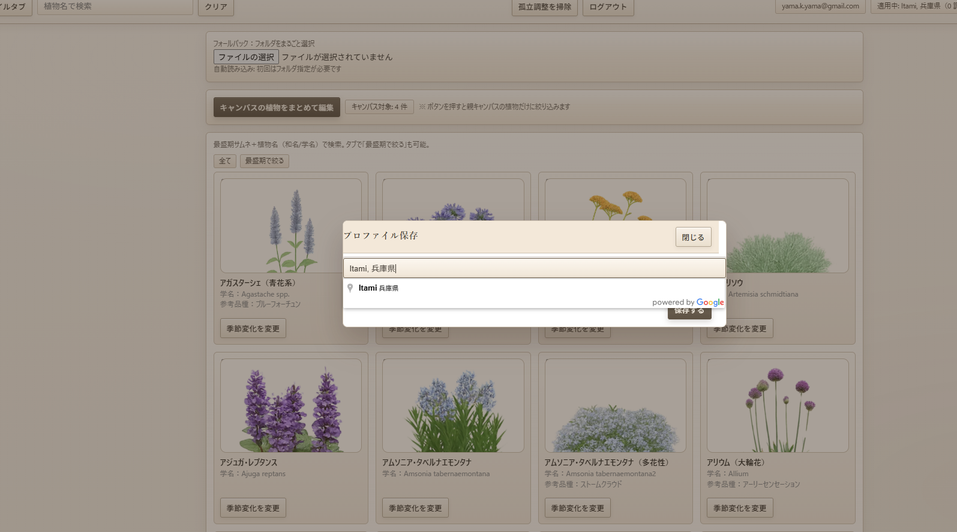Close the プロファイル保存 dialog with 閉じる

click(693, 237)
